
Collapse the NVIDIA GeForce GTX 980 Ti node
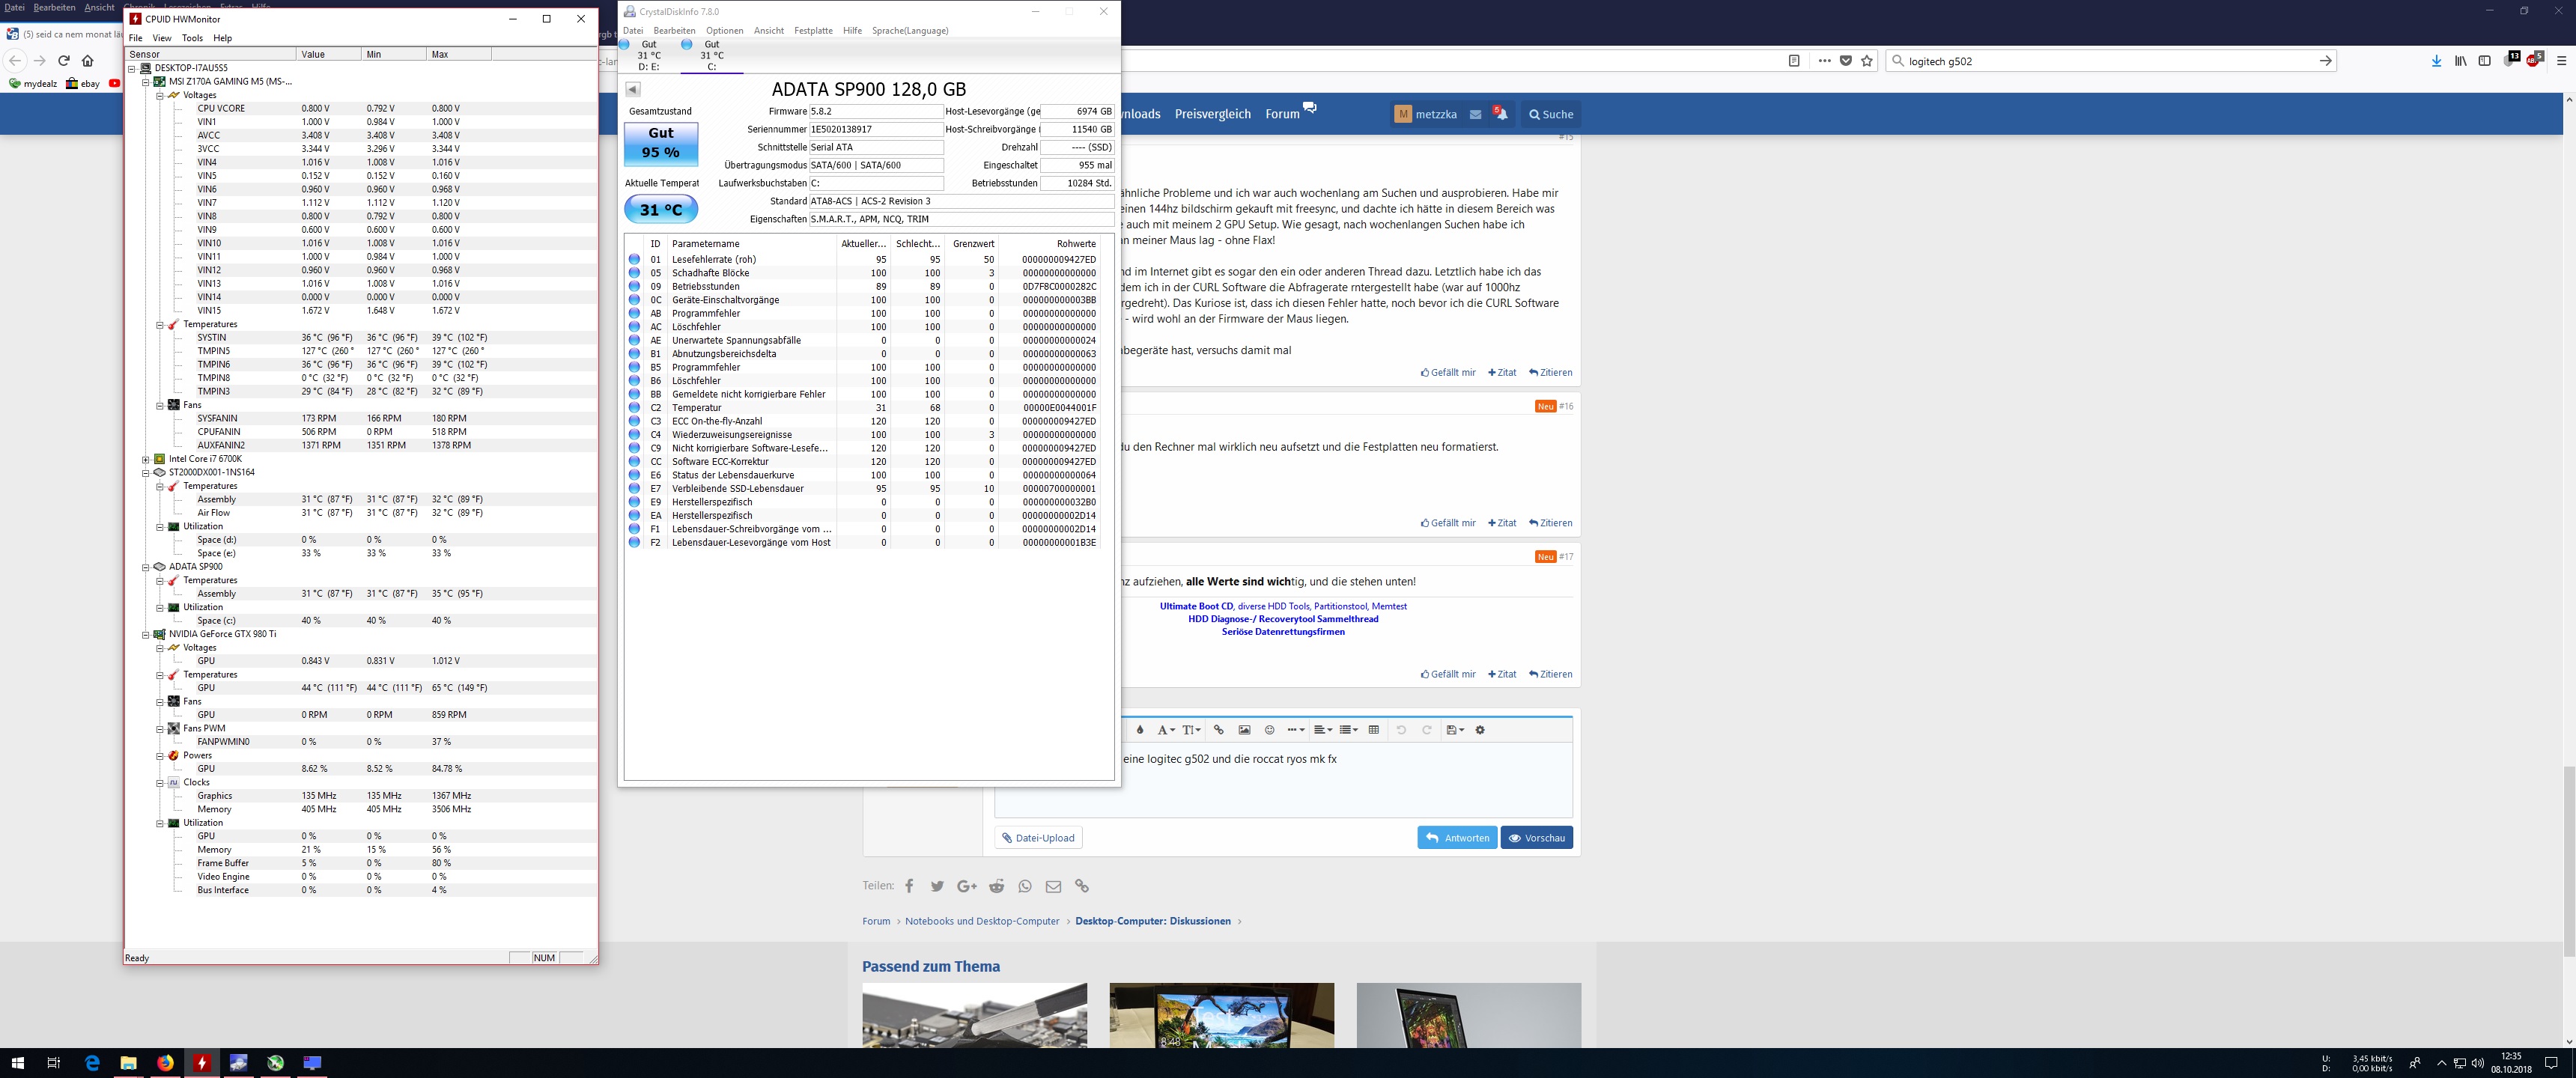pyautogui.click(x=146, y=634)
